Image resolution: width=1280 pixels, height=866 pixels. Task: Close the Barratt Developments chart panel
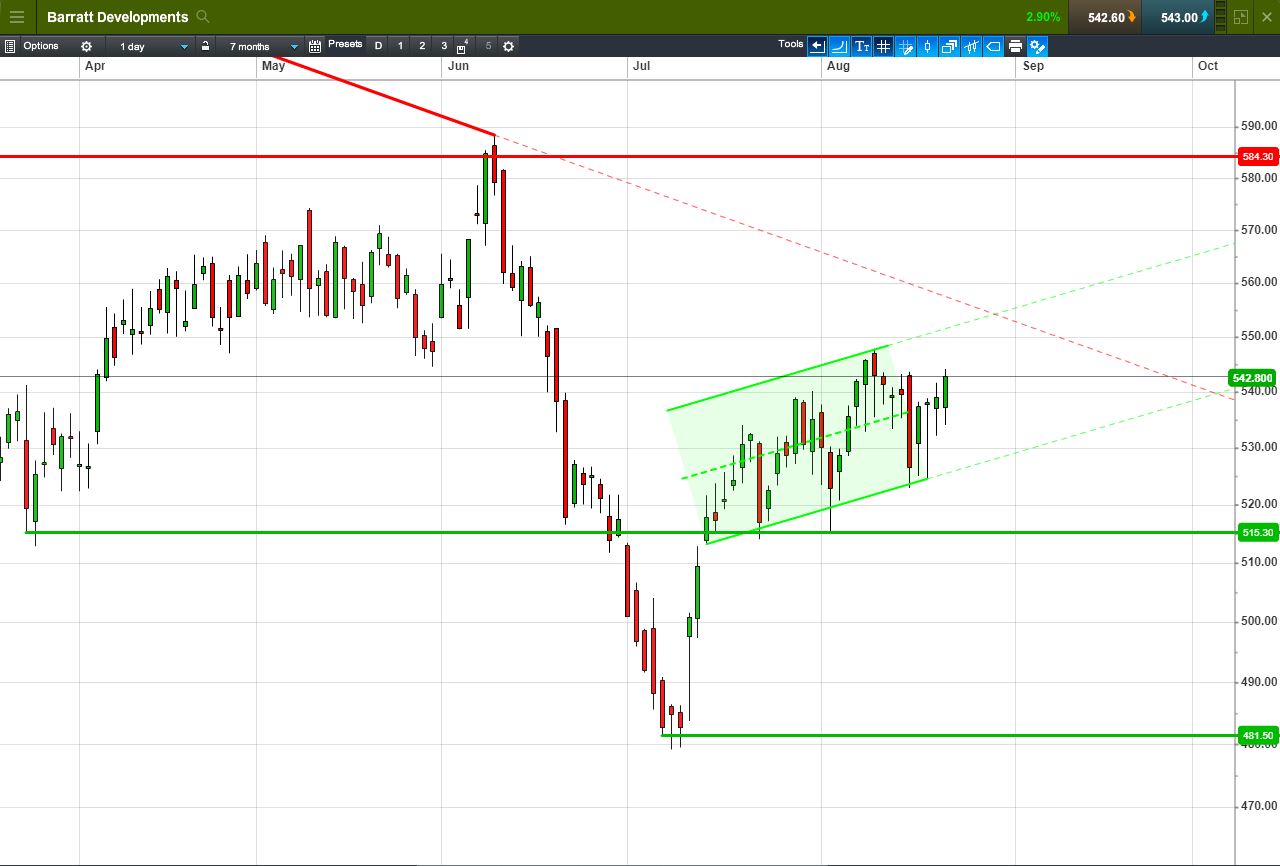[1266, 17]
